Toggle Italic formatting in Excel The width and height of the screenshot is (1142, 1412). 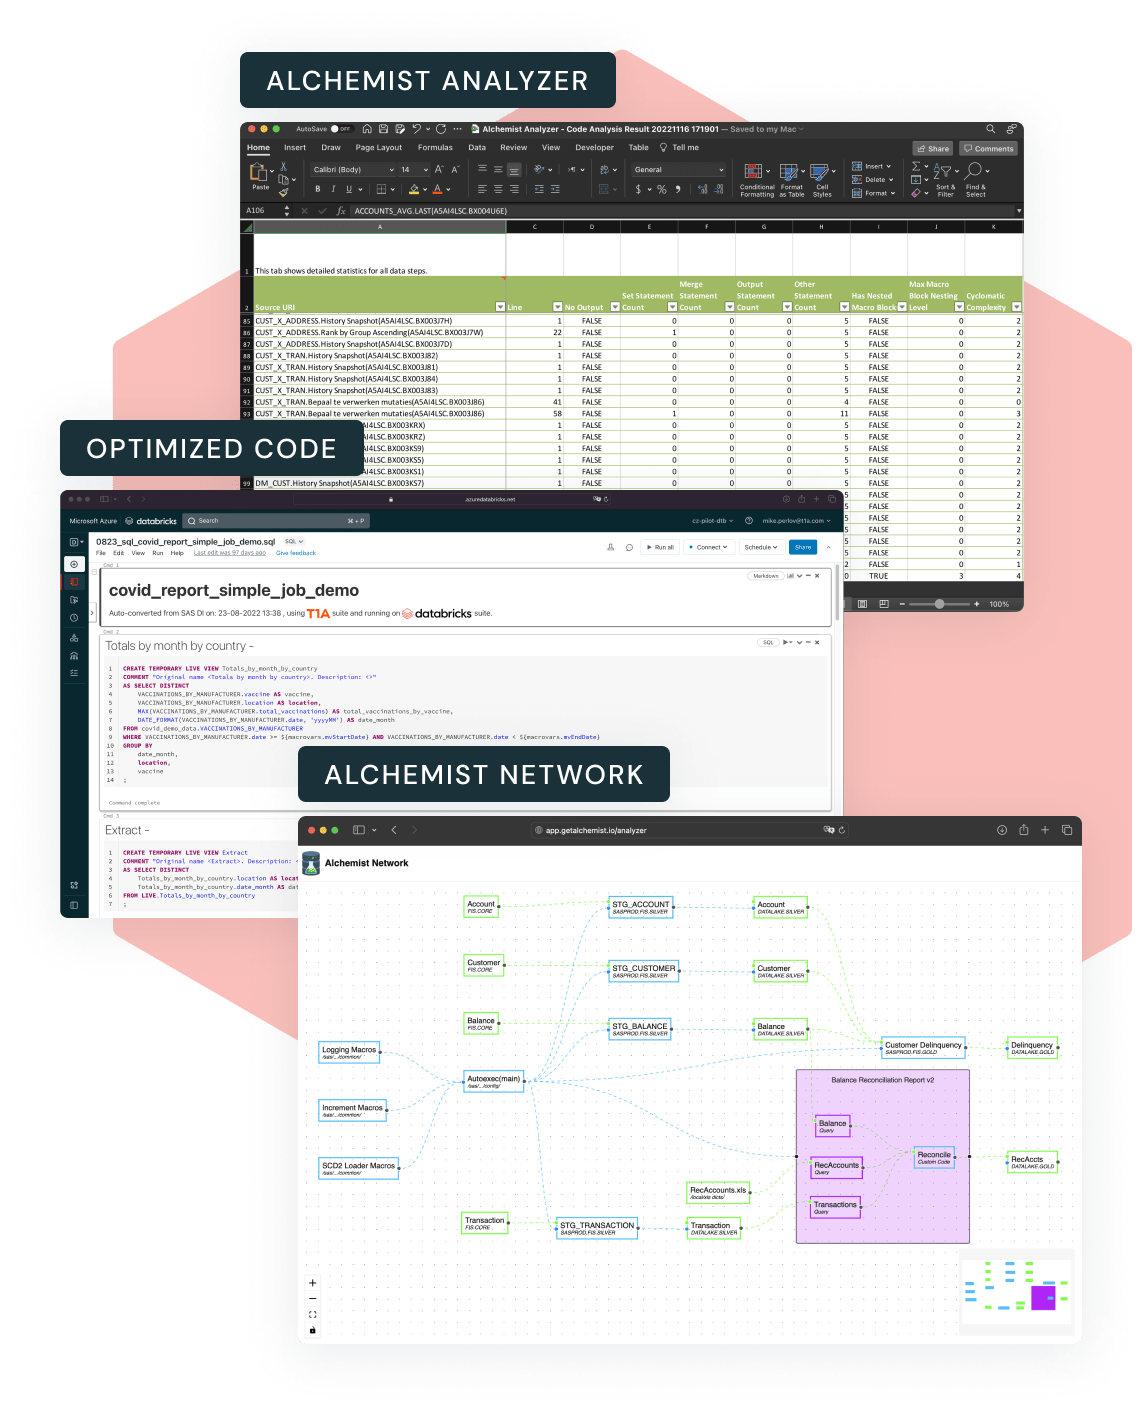[x=333, y=189]
